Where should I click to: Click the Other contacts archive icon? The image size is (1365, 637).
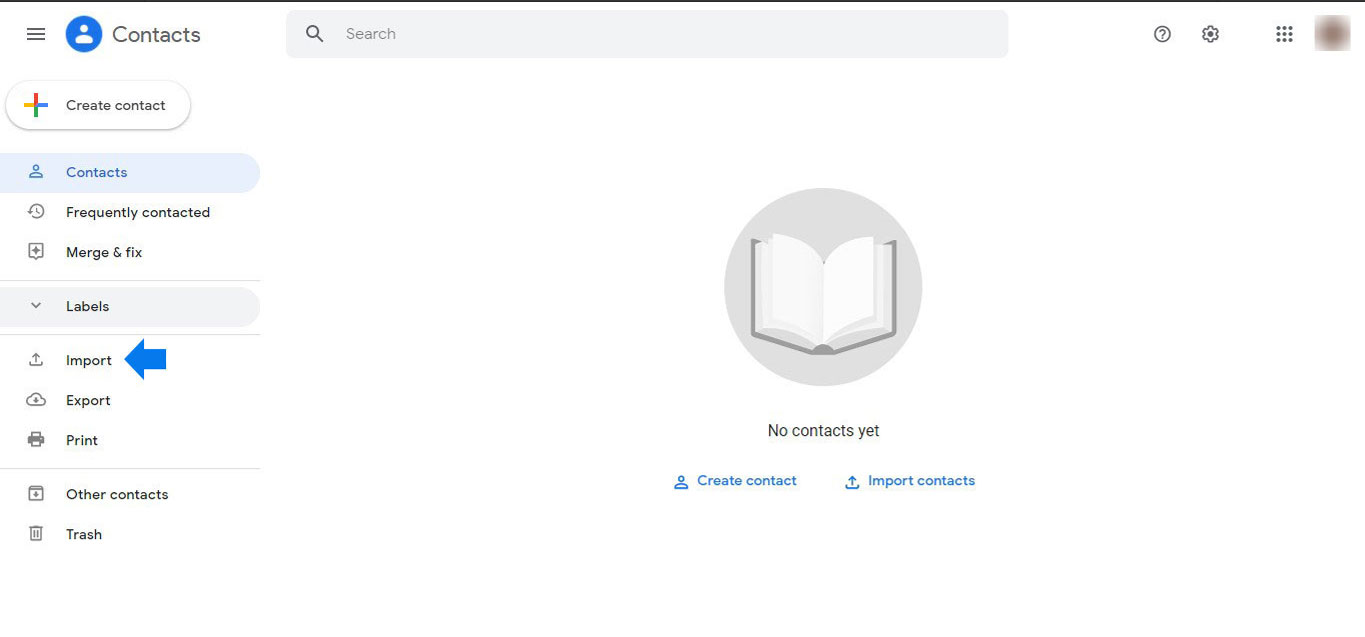tap(36, 494)
